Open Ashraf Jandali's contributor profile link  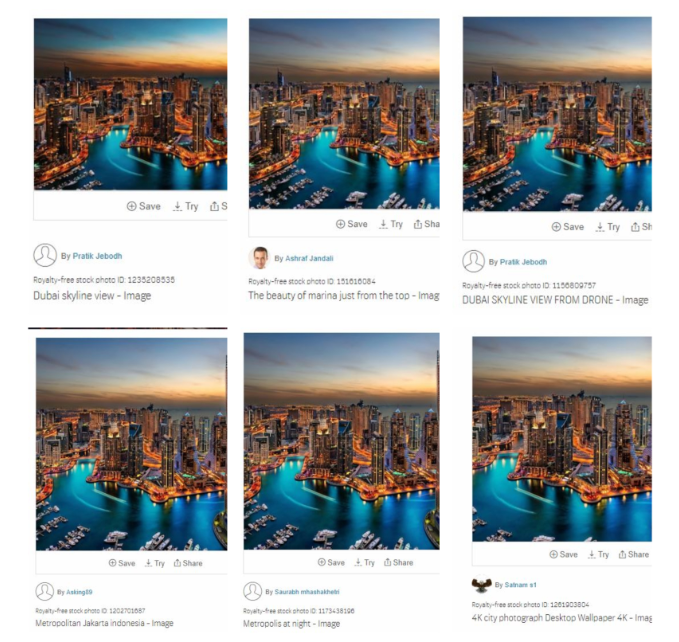pyautogui.click(x=309, y=258)
